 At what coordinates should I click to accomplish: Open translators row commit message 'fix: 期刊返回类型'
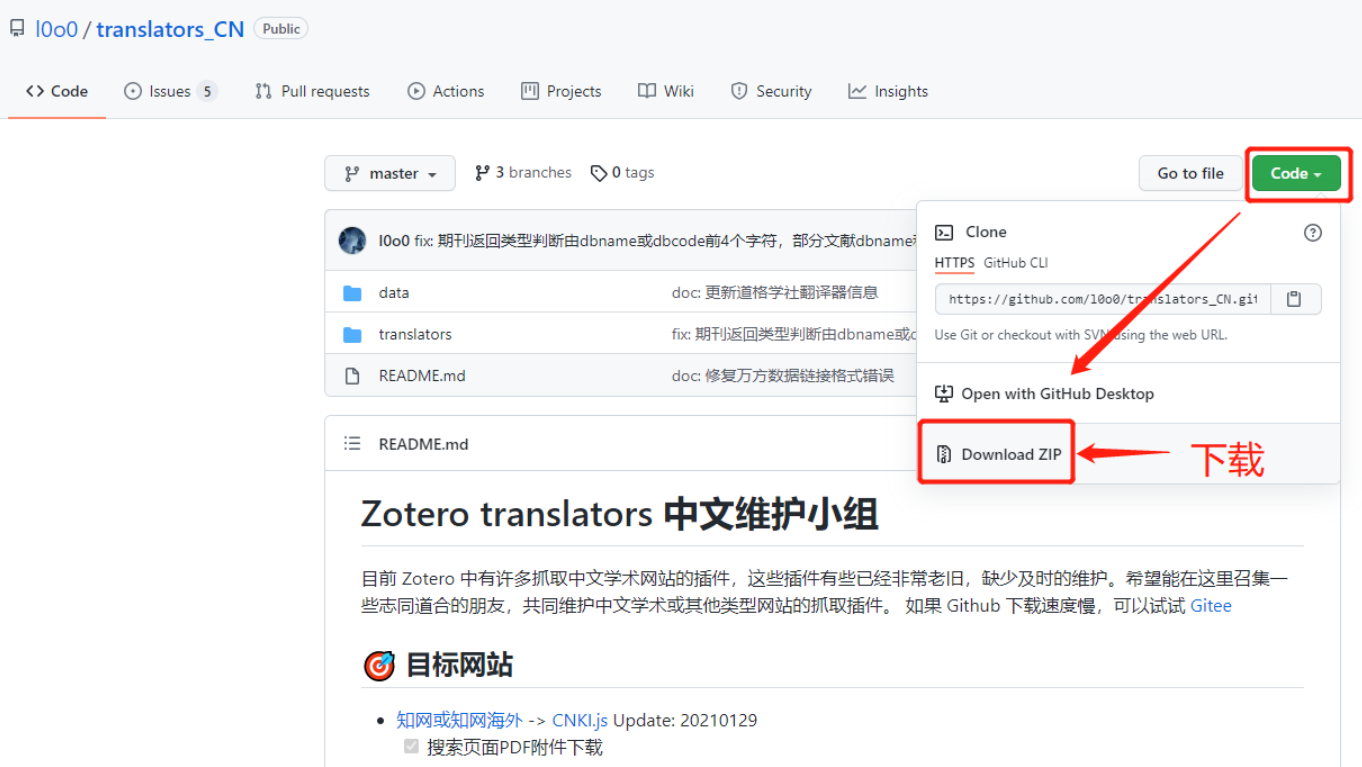pos(794,335)
